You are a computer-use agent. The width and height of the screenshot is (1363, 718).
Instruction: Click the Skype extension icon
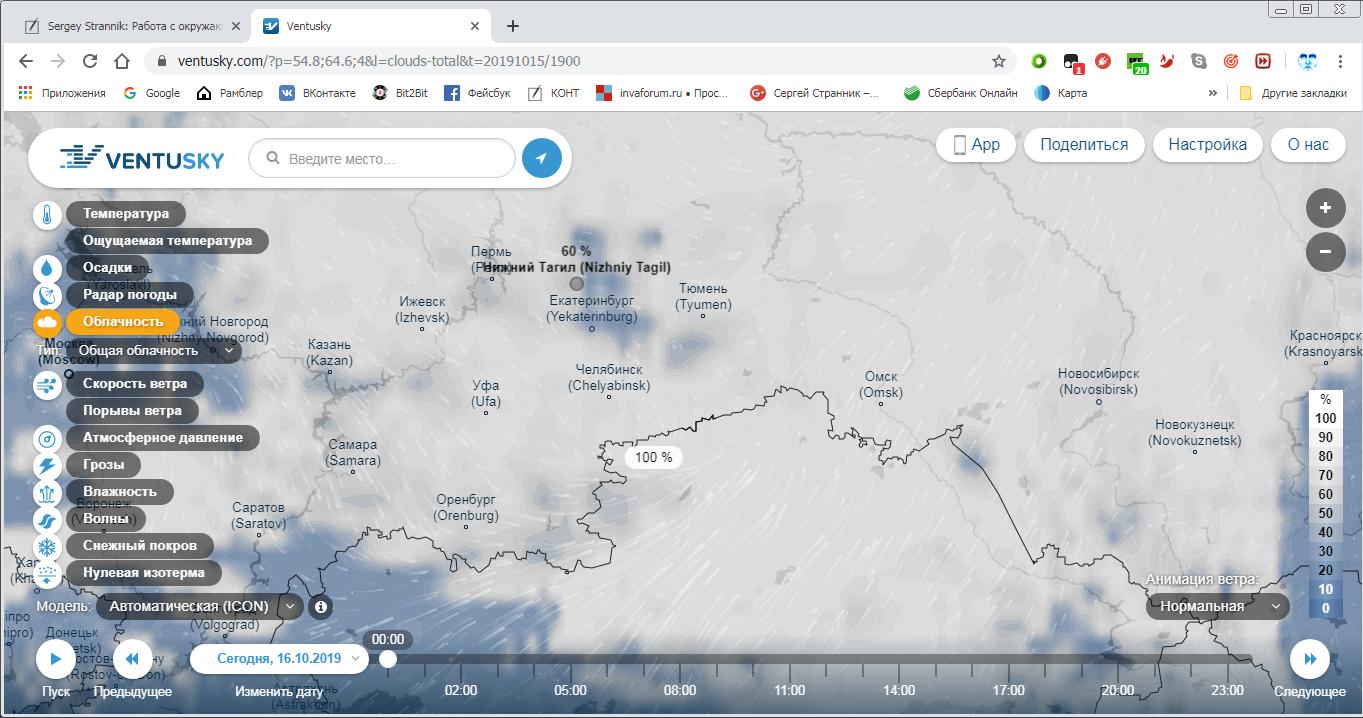click(x=1199, y=61)
